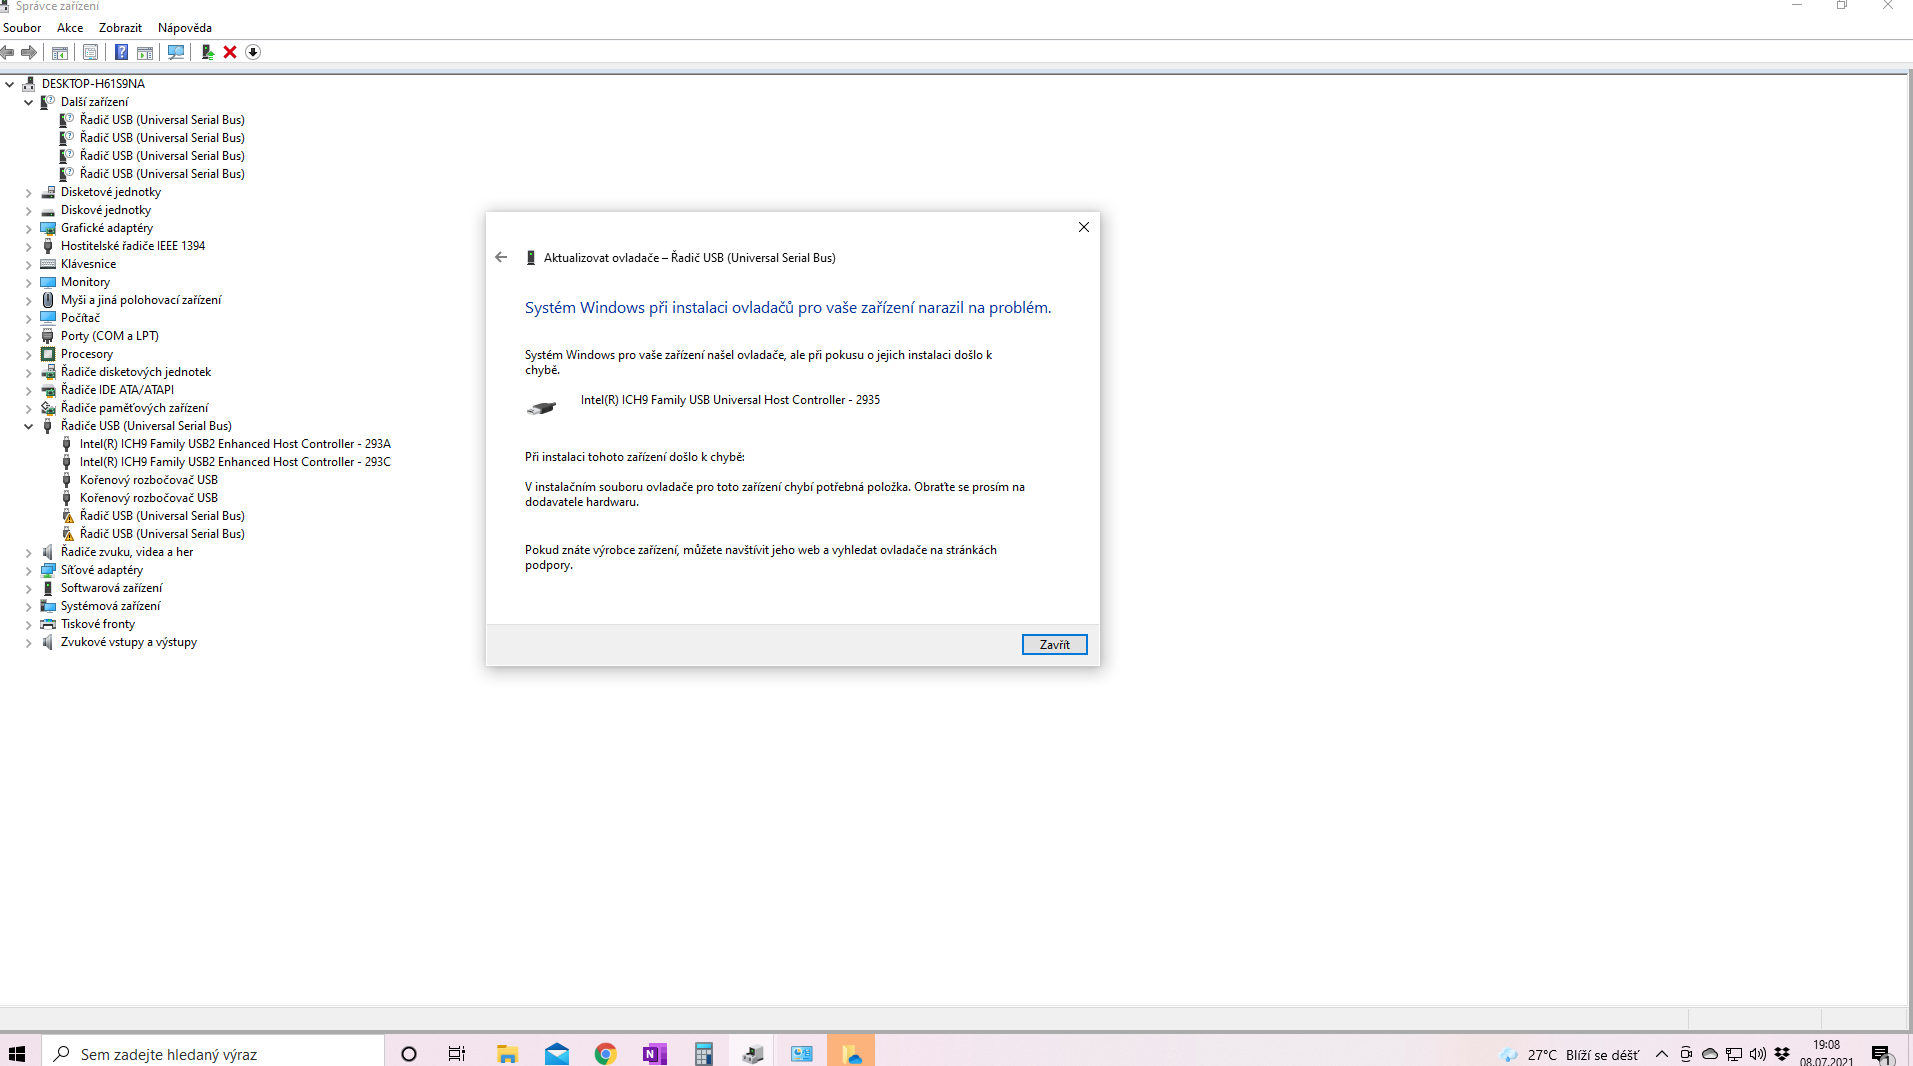Scan for hardware changes toolbar icon
Screen dimensions: 1913x1066
click(176, 52)
